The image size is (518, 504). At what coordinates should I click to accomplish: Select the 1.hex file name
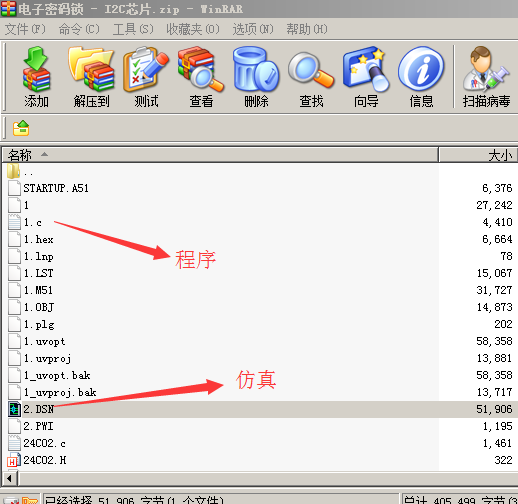pyautogui.click(x=38, y=239)
